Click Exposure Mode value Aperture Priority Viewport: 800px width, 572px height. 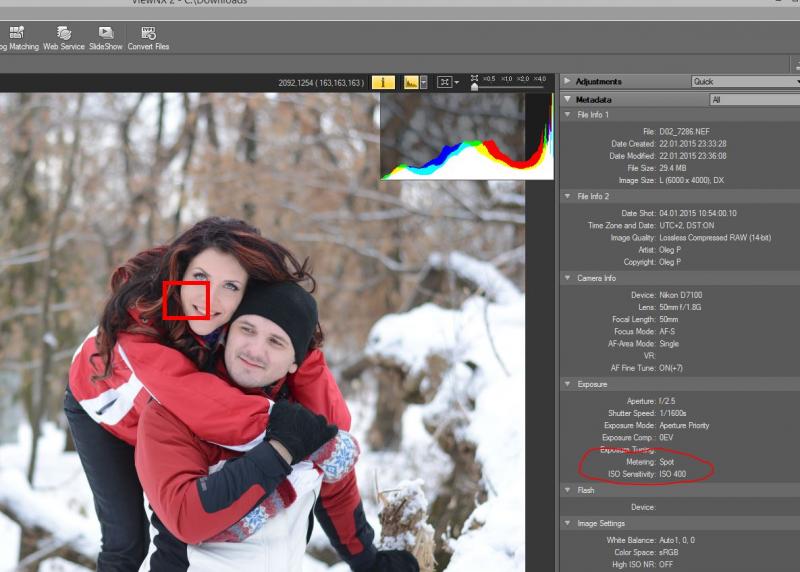pyautogui.click(x=684, y=426)
